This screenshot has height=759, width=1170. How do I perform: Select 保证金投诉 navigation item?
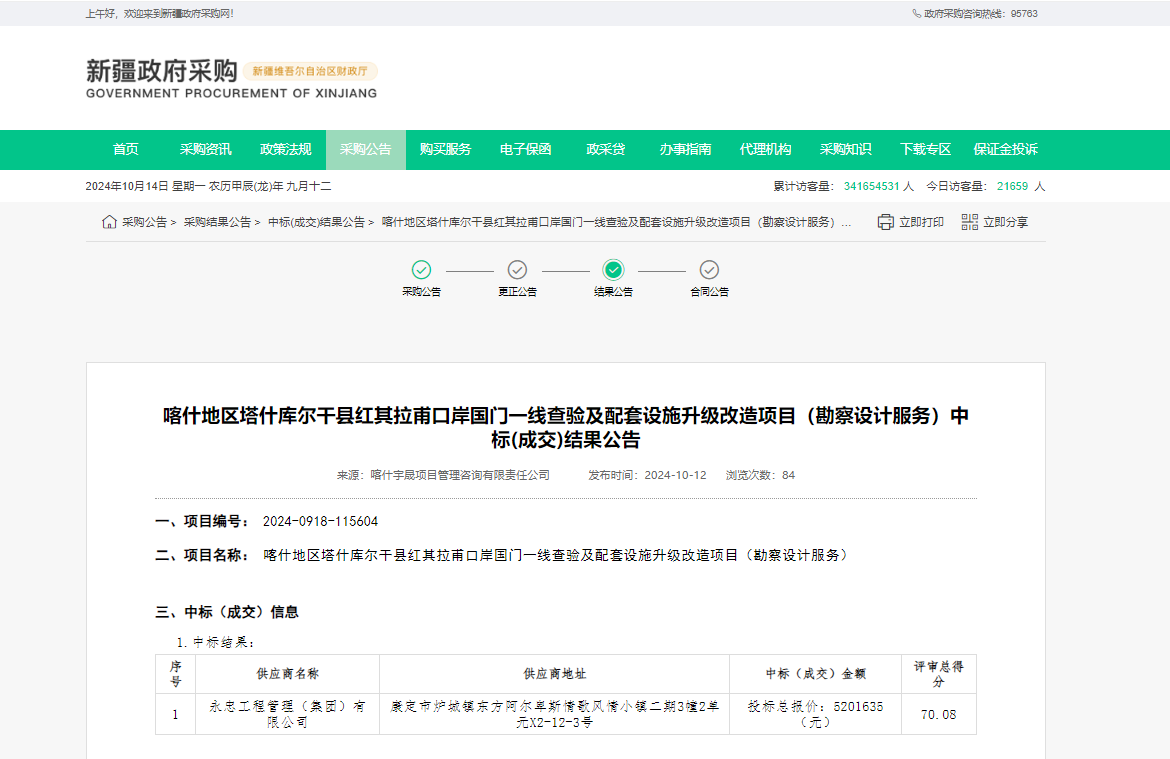pos(1006,150)
